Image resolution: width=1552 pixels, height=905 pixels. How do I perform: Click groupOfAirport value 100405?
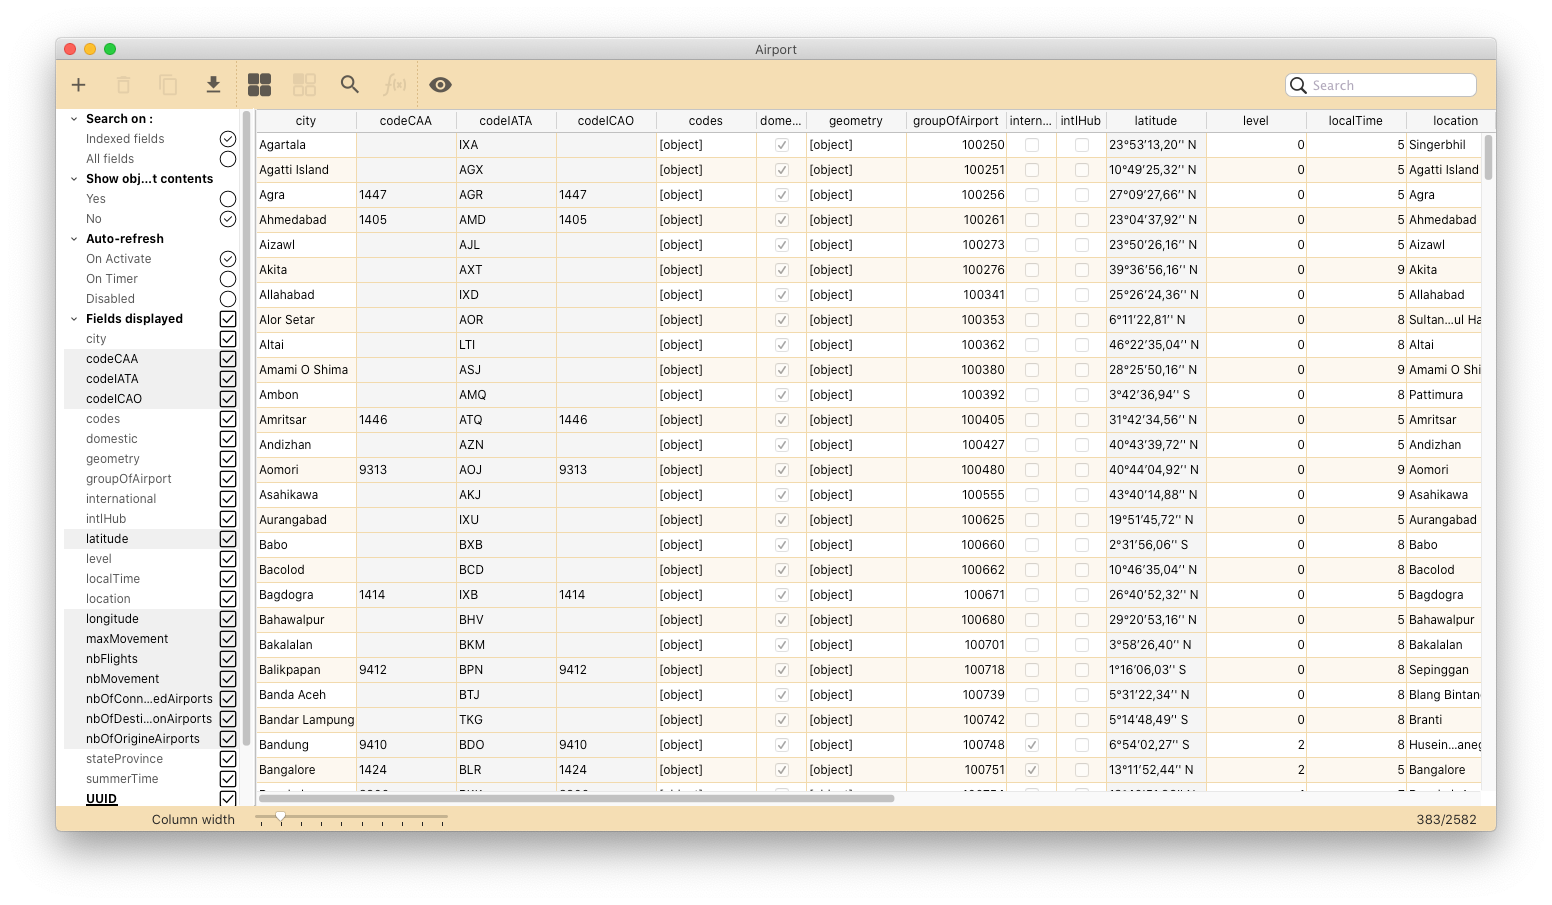[x=956, y=420]
